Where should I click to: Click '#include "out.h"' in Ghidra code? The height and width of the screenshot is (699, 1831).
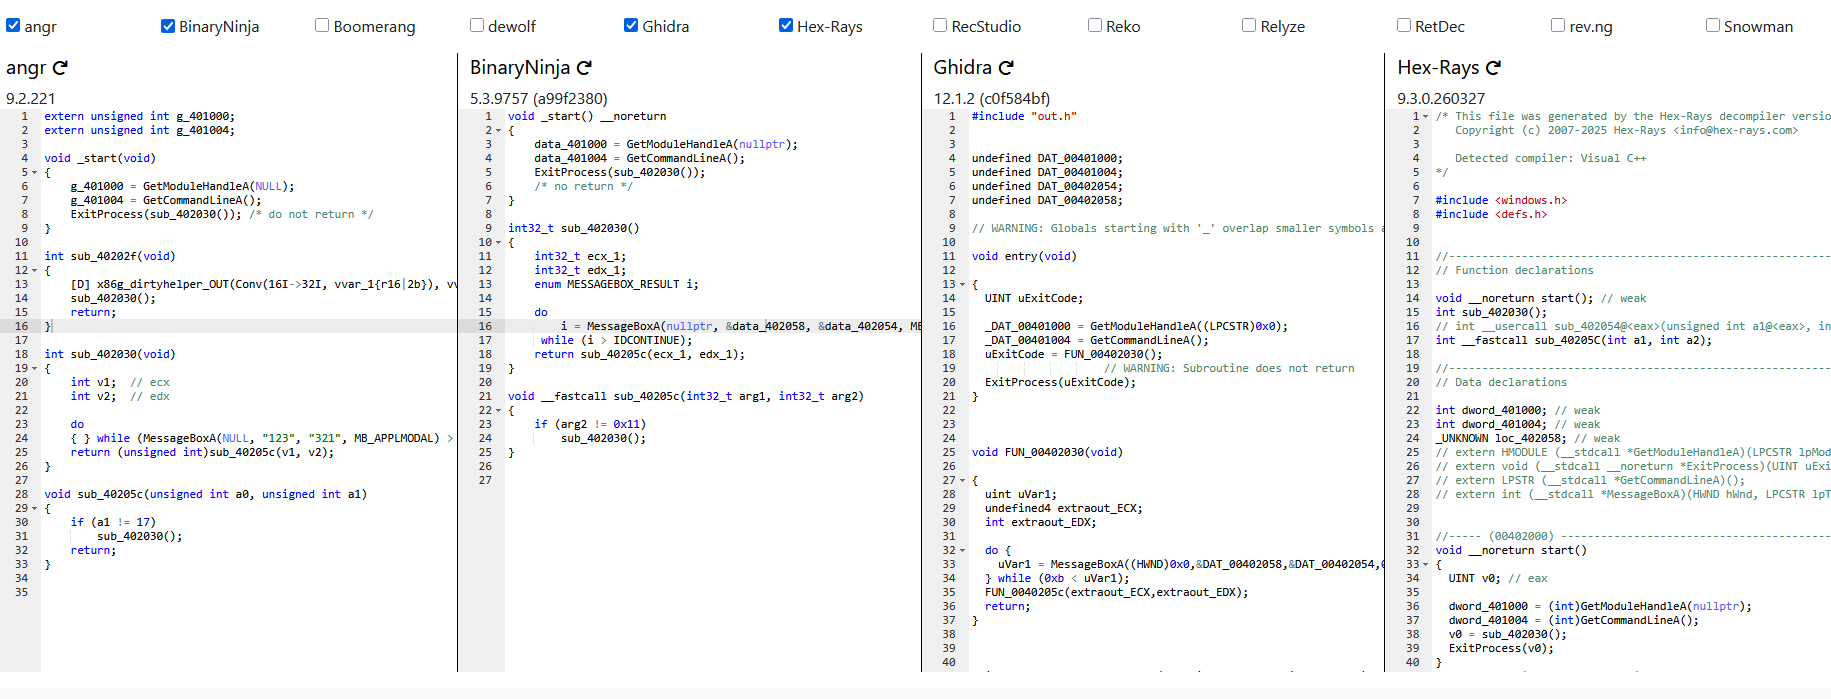[1024, 116]
